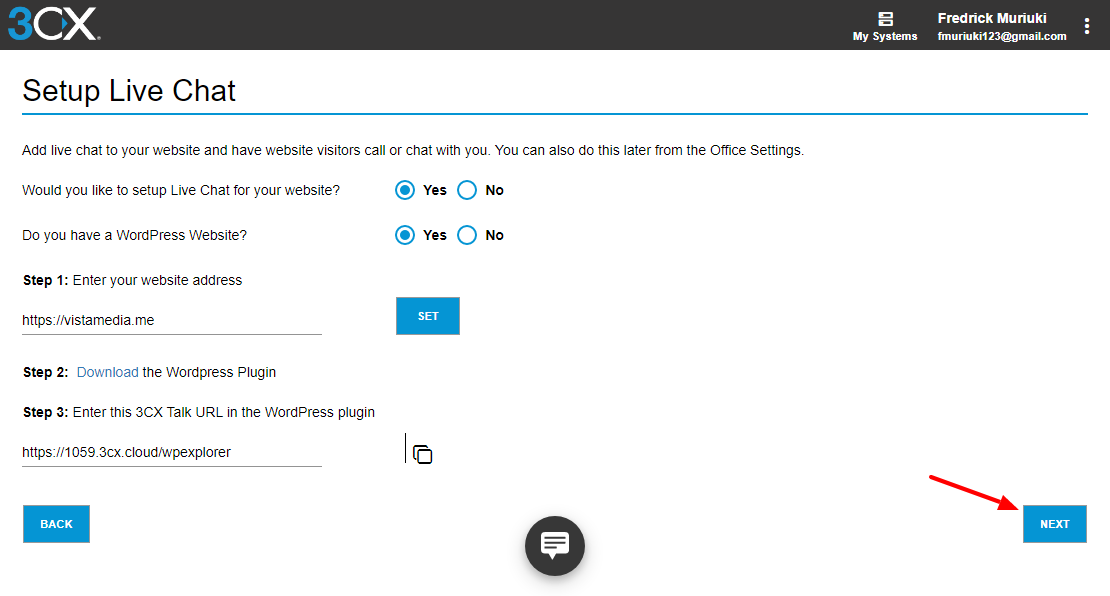Click the SET button
Screen dimensions: 1110x596
click(x=428, y=316)
